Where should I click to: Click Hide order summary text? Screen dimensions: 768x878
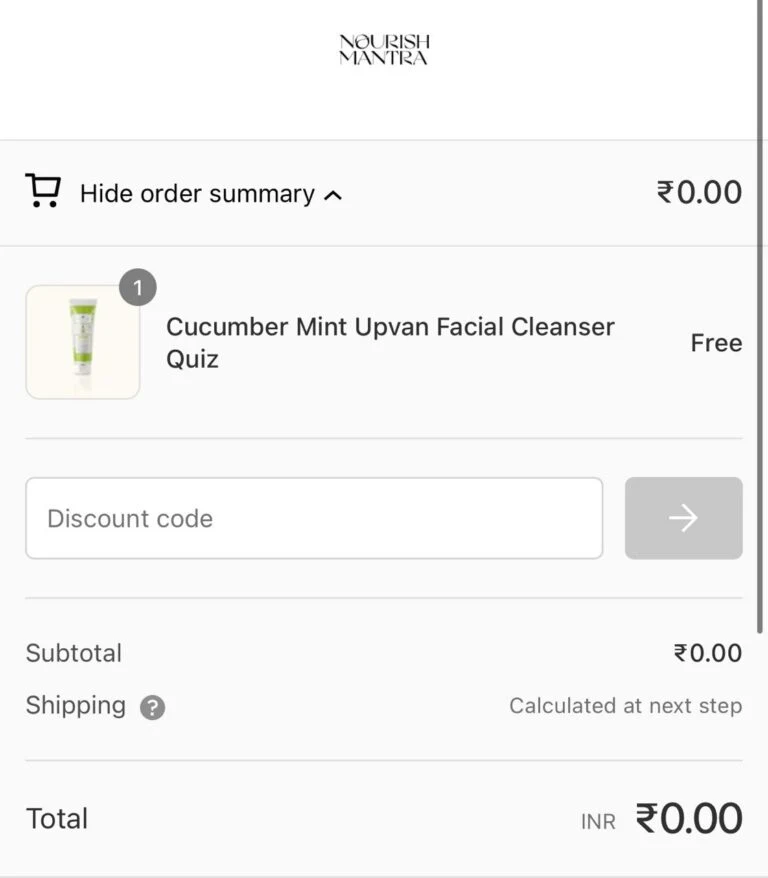click(197, 194)
